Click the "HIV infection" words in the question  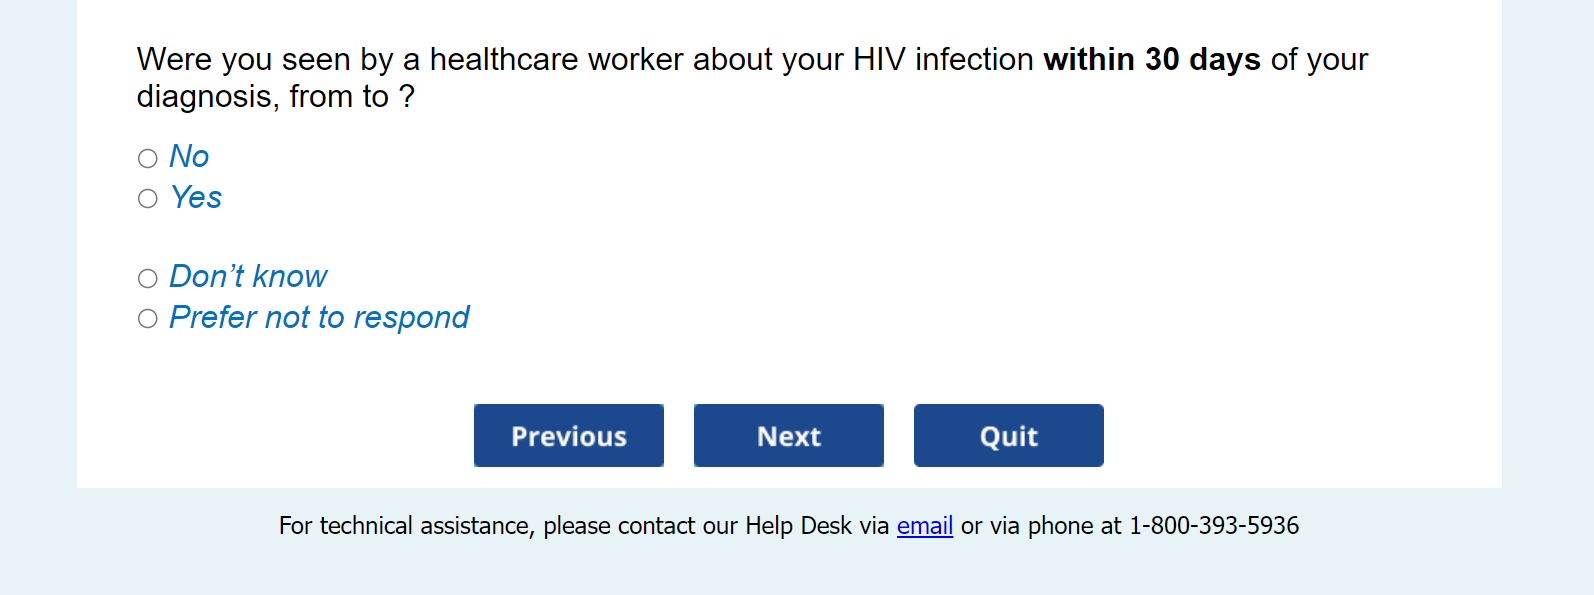click(943, 60)
